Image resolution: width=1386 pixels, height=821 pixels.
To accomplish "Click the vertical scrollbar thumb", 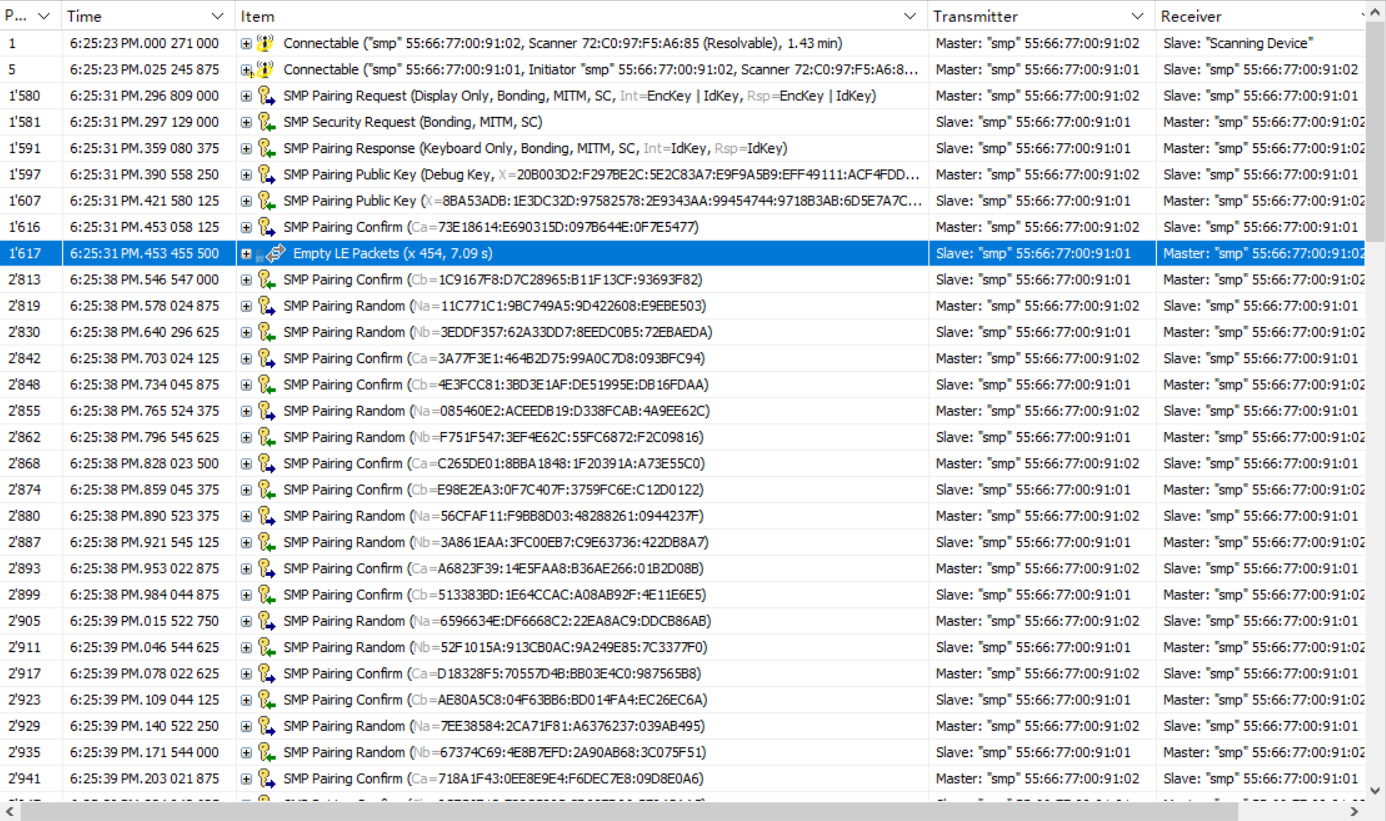I will [1376, 130].
